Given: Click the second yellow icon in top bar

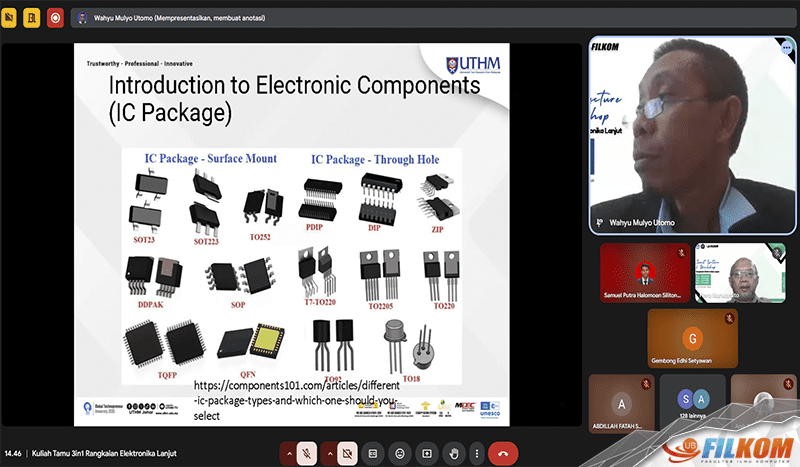Looking at the screenshot, I should 32,17.
